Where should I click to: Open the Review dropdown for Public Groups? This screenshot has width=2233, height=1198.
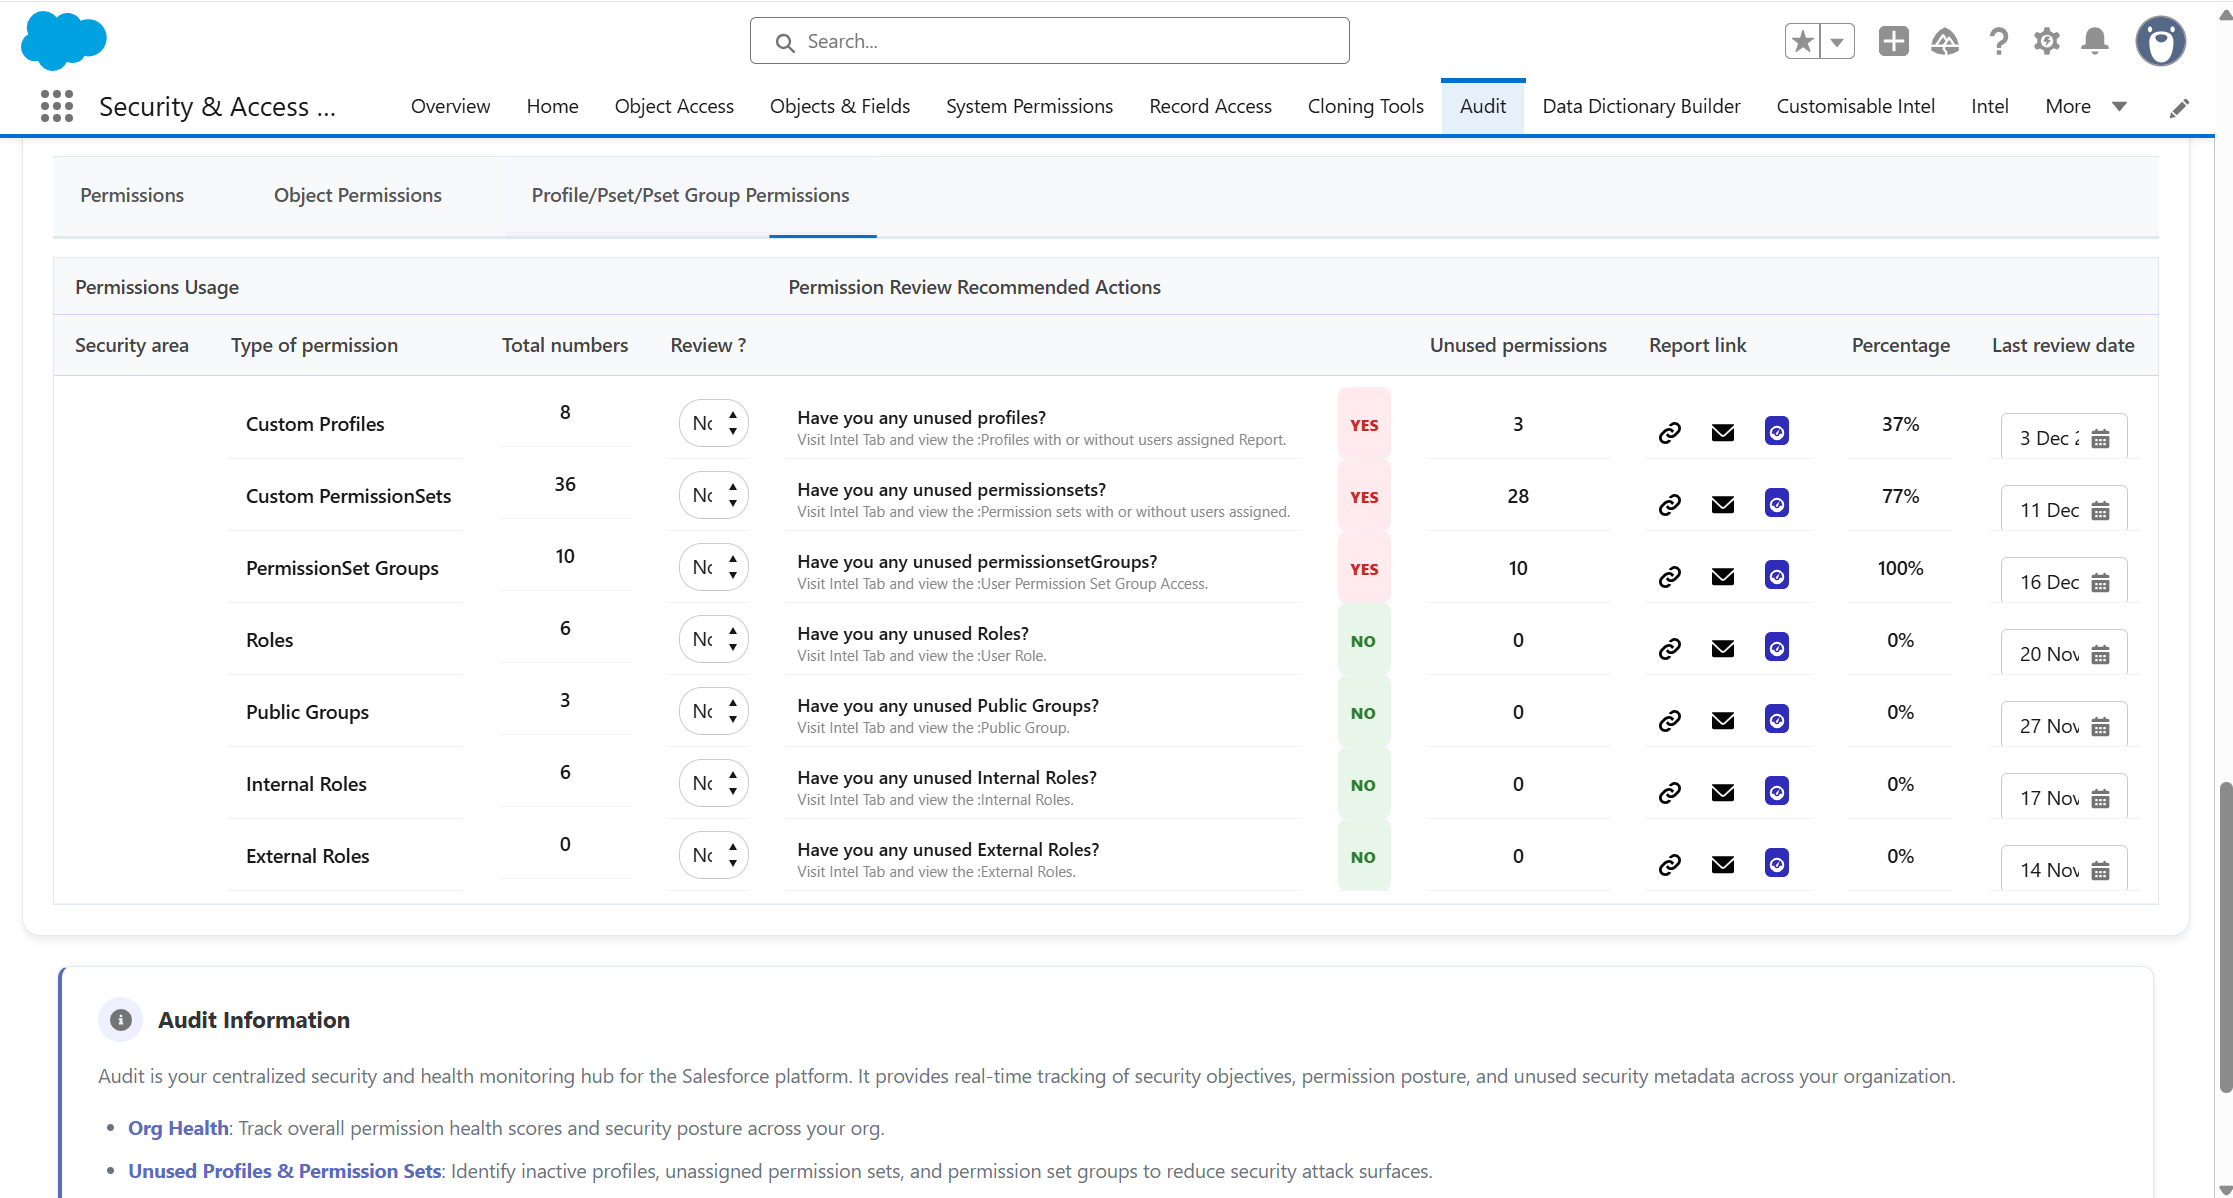point(714,711)
